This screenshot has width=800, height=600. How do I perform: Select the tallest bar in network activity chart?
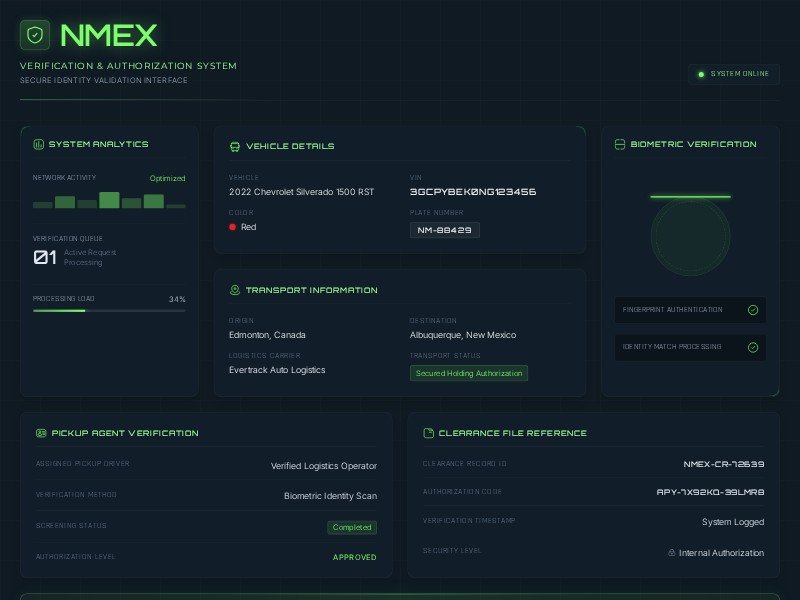click(110, 199)
